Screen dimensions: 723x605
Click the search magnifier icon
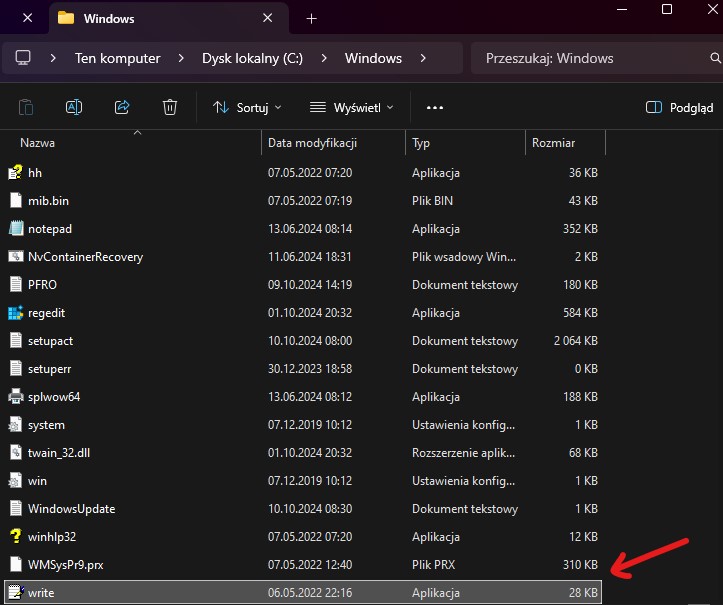tap(715, 58)
